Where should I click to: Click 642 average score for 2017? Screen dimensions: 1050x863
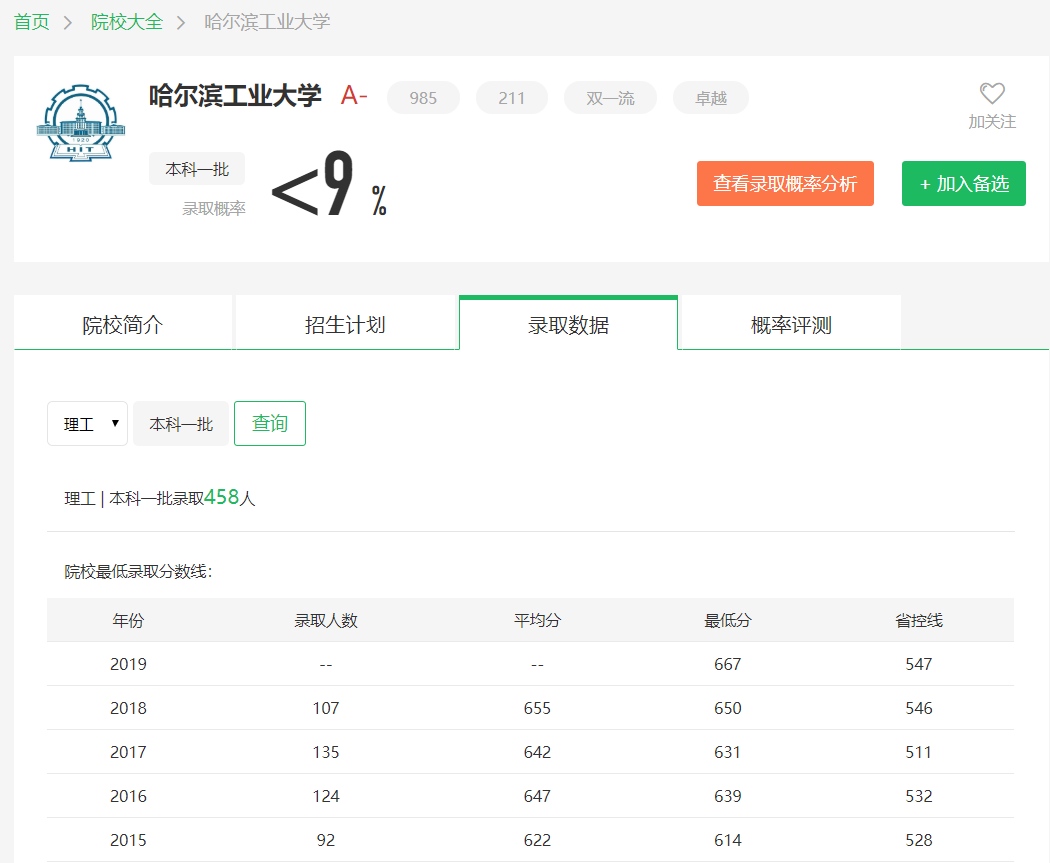point(537,752)
